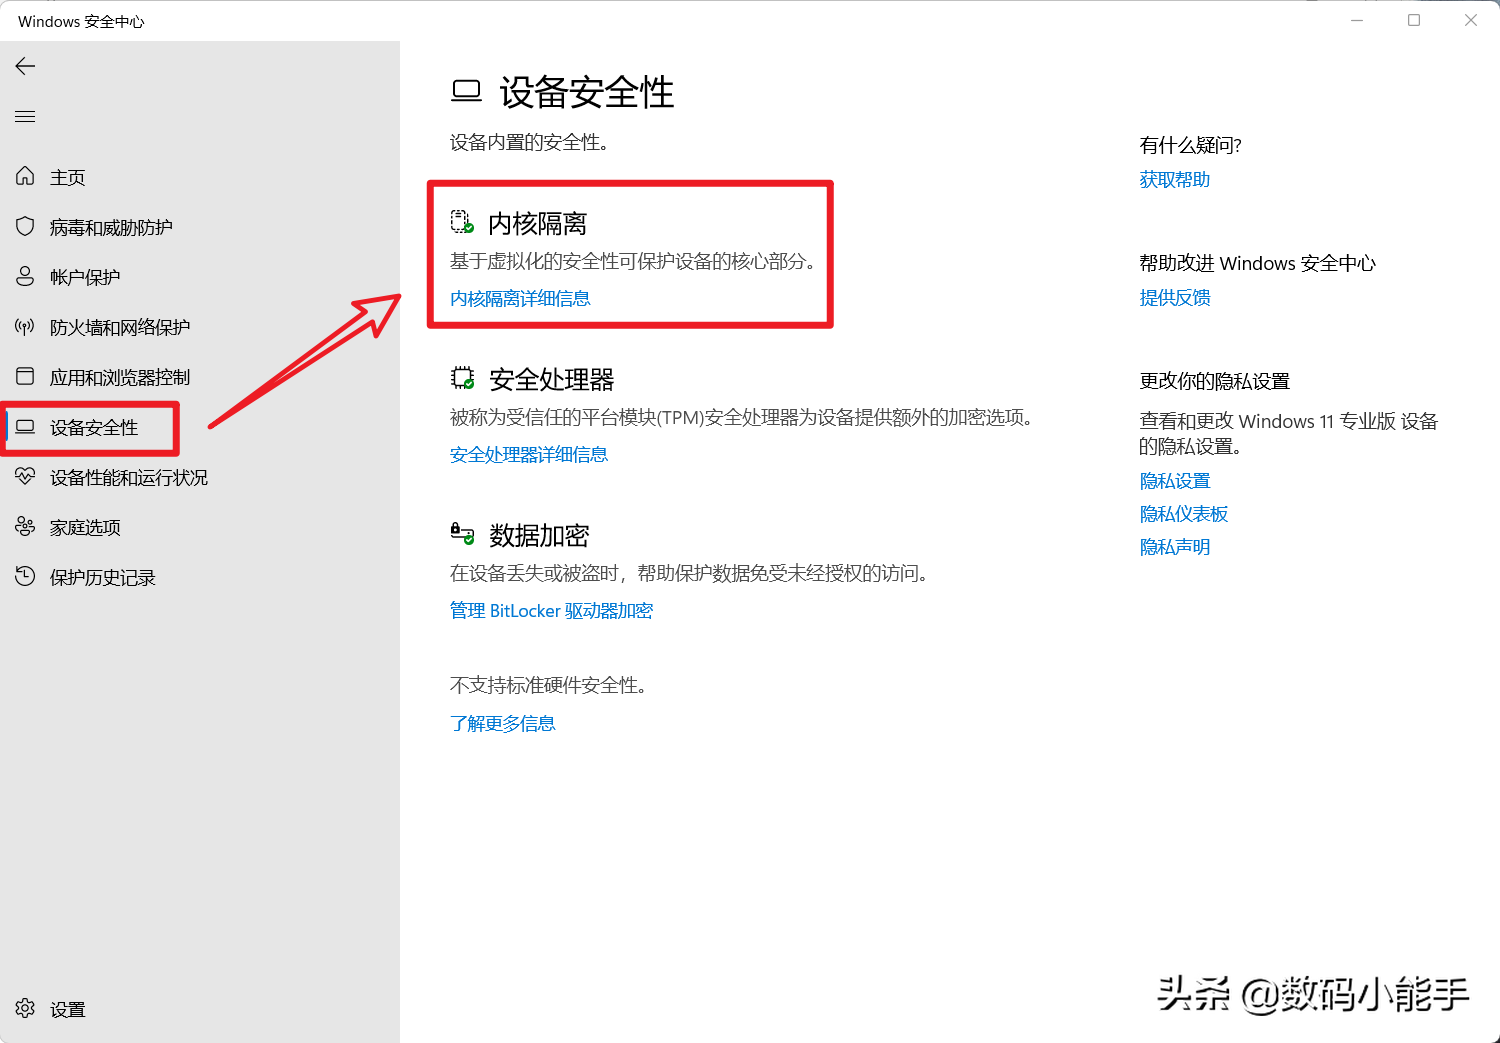Click the account protection person icon
The image size is (1500, 1043).
[x=25, y=276]
